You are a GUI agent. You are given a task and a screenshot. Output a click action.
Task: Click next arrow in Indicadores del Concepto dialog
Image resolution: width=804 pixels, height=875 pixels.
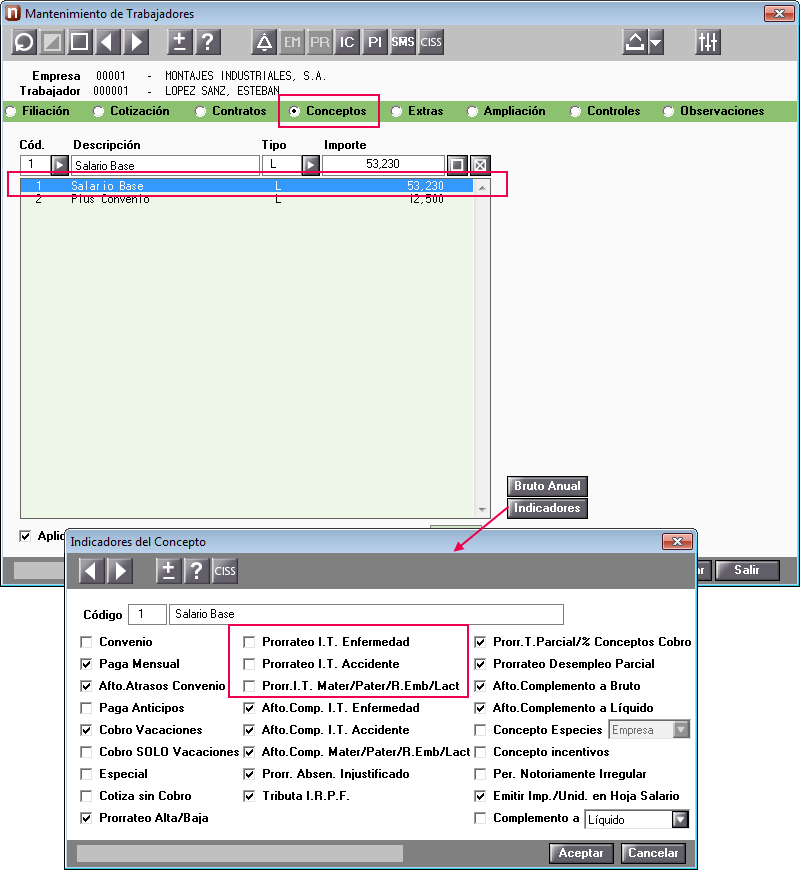pos(119,570)
